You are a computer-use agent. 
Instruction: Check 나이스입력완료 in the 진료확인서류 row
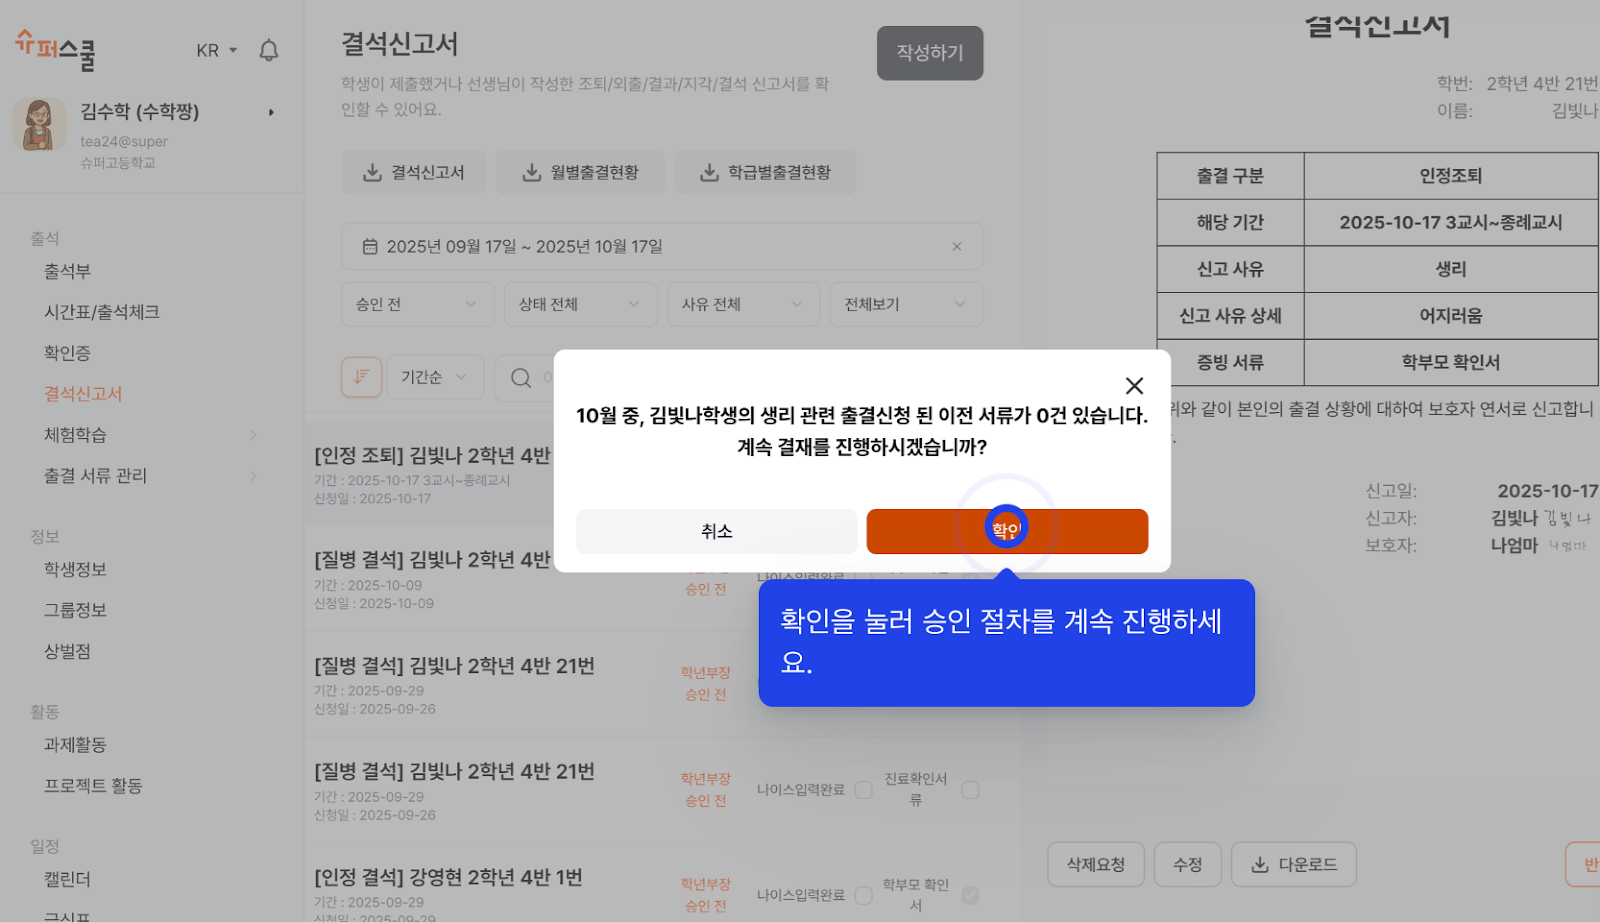864,790
